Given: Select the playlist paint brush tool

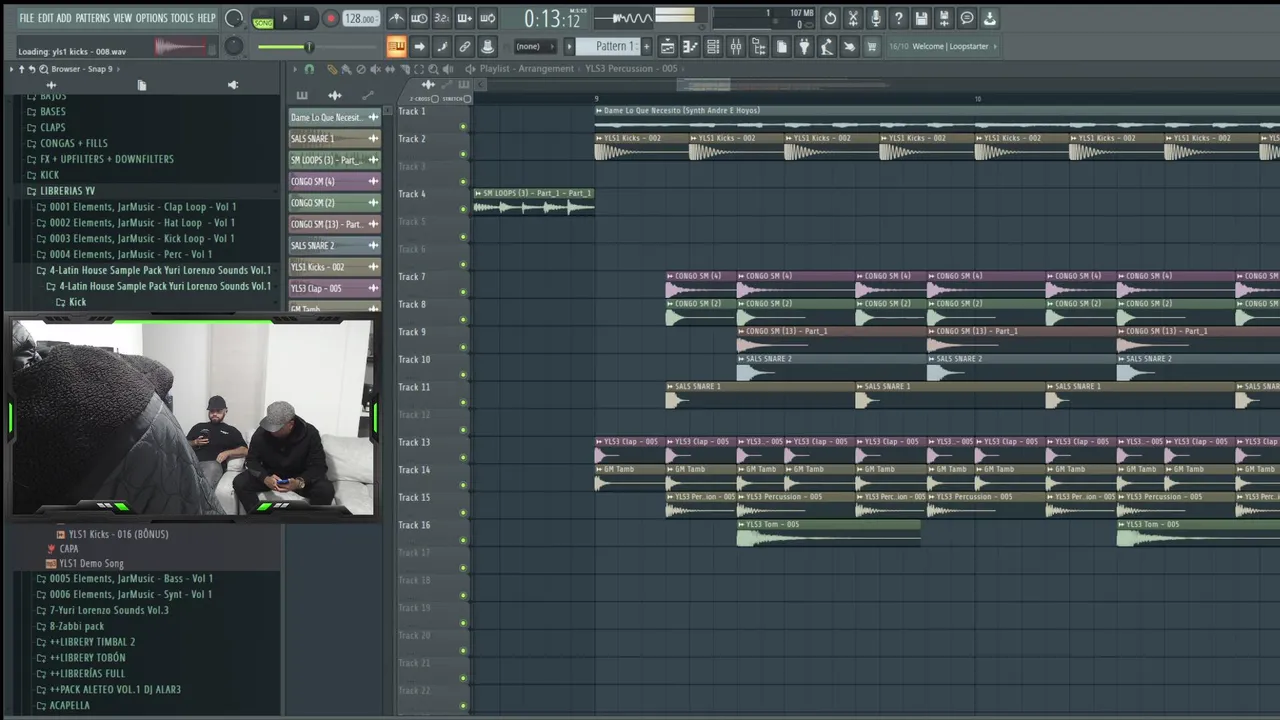Looking at the screenshot, I should [x=346, y=69].
